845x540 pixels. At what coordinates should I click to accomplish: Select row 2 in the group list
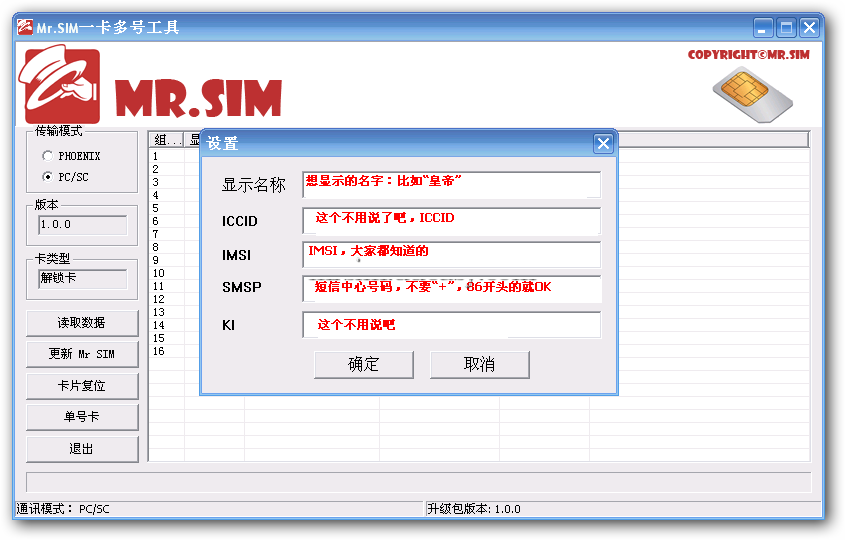(155, 169)
